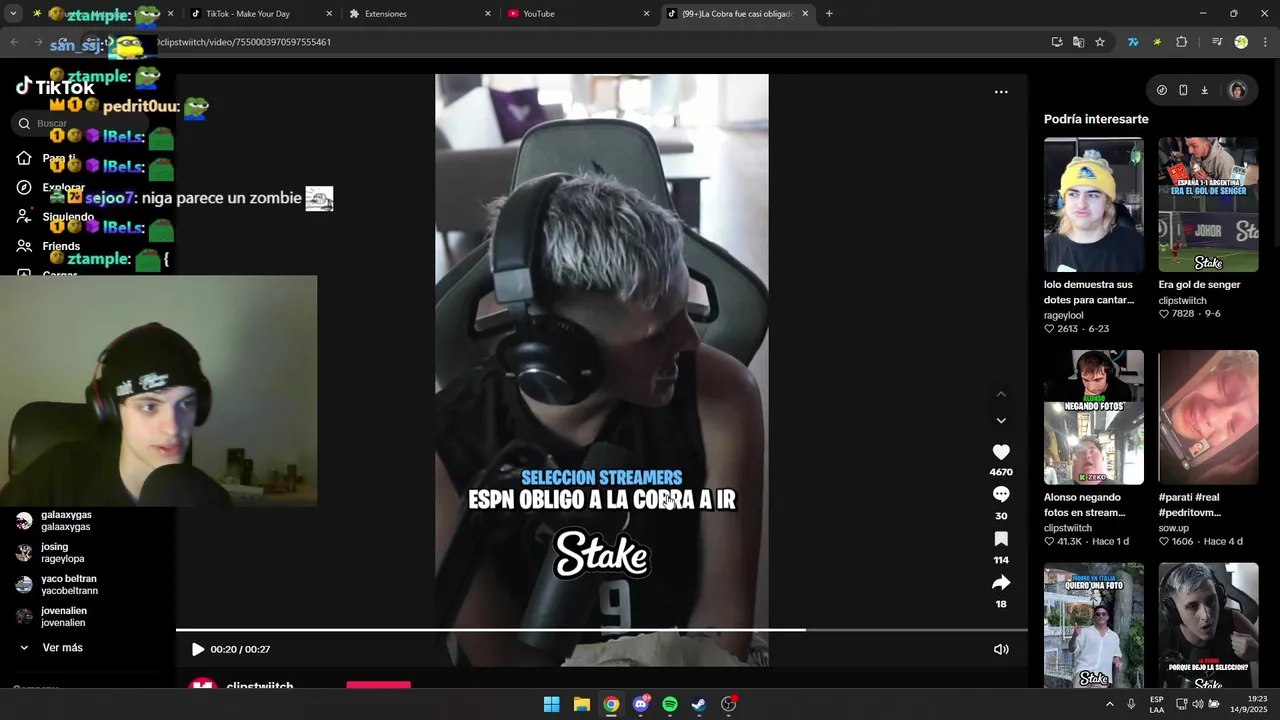Click the translate page icon

click(x=1078, y=42)
